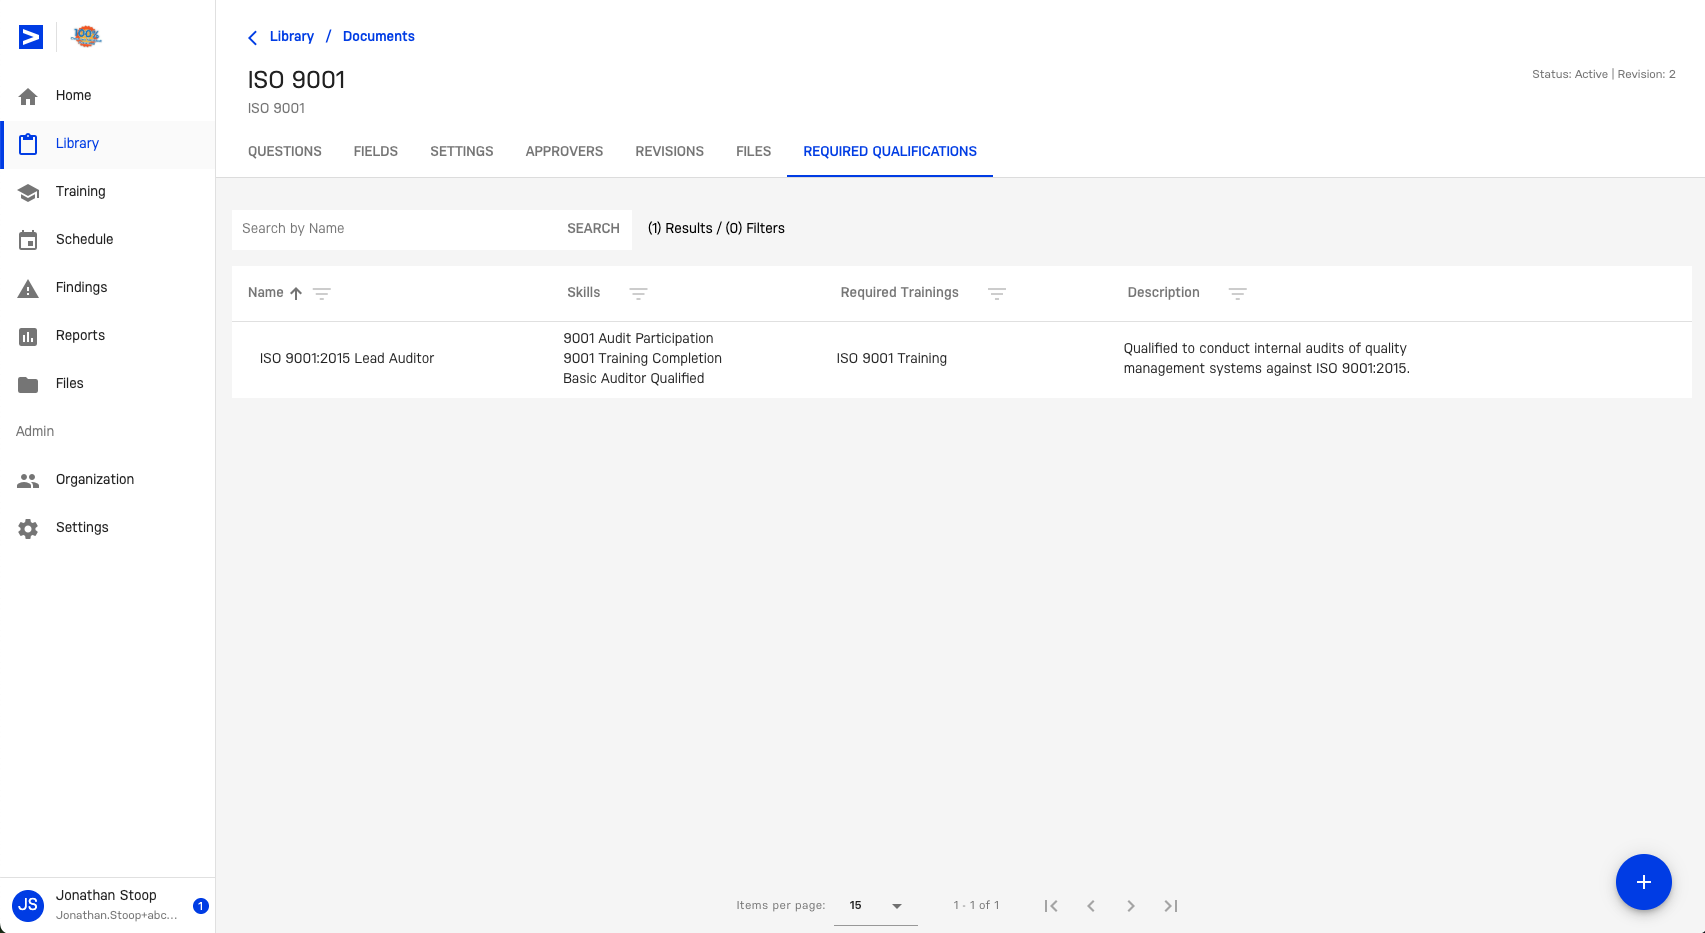Screen dimensions: 1705x933
Task: Click the blue arrow app logo
Action: click(31, 37)
